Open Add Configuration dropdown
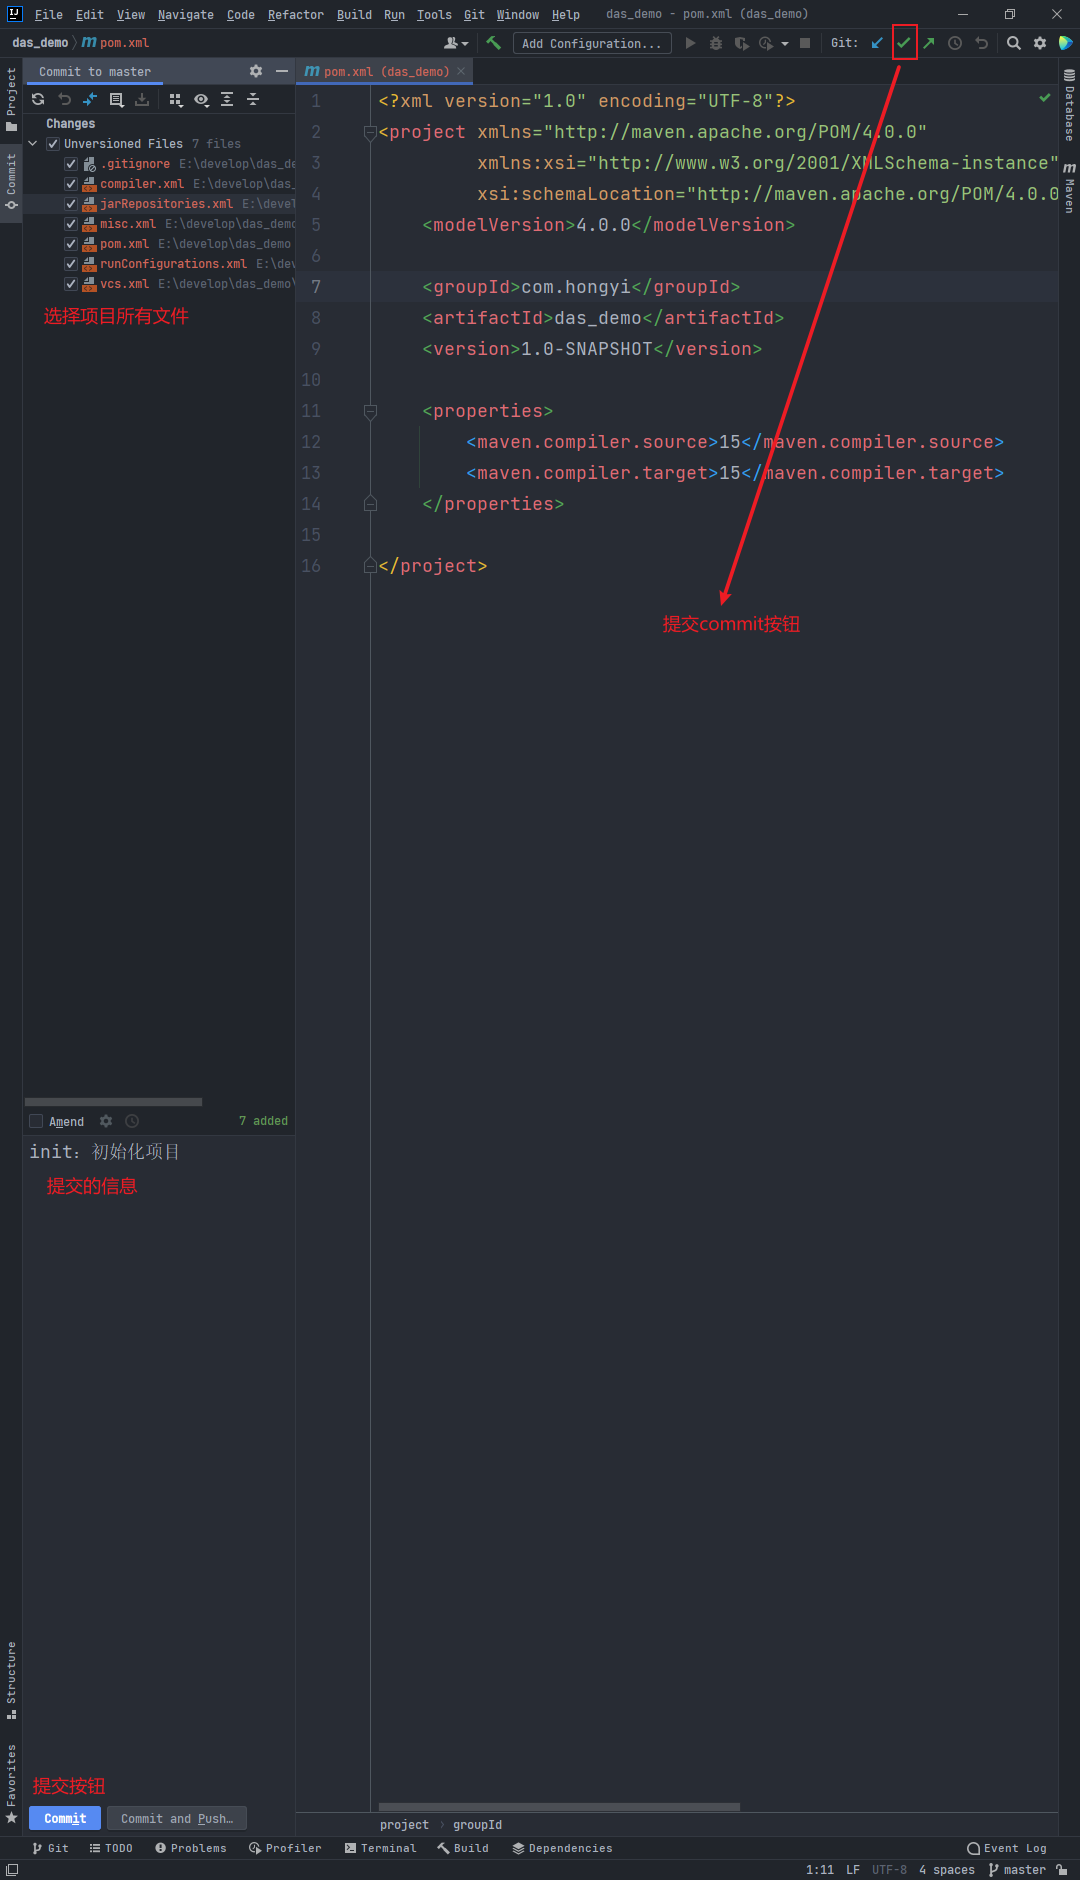1080x1880 pixels. (x=591, y=43)
